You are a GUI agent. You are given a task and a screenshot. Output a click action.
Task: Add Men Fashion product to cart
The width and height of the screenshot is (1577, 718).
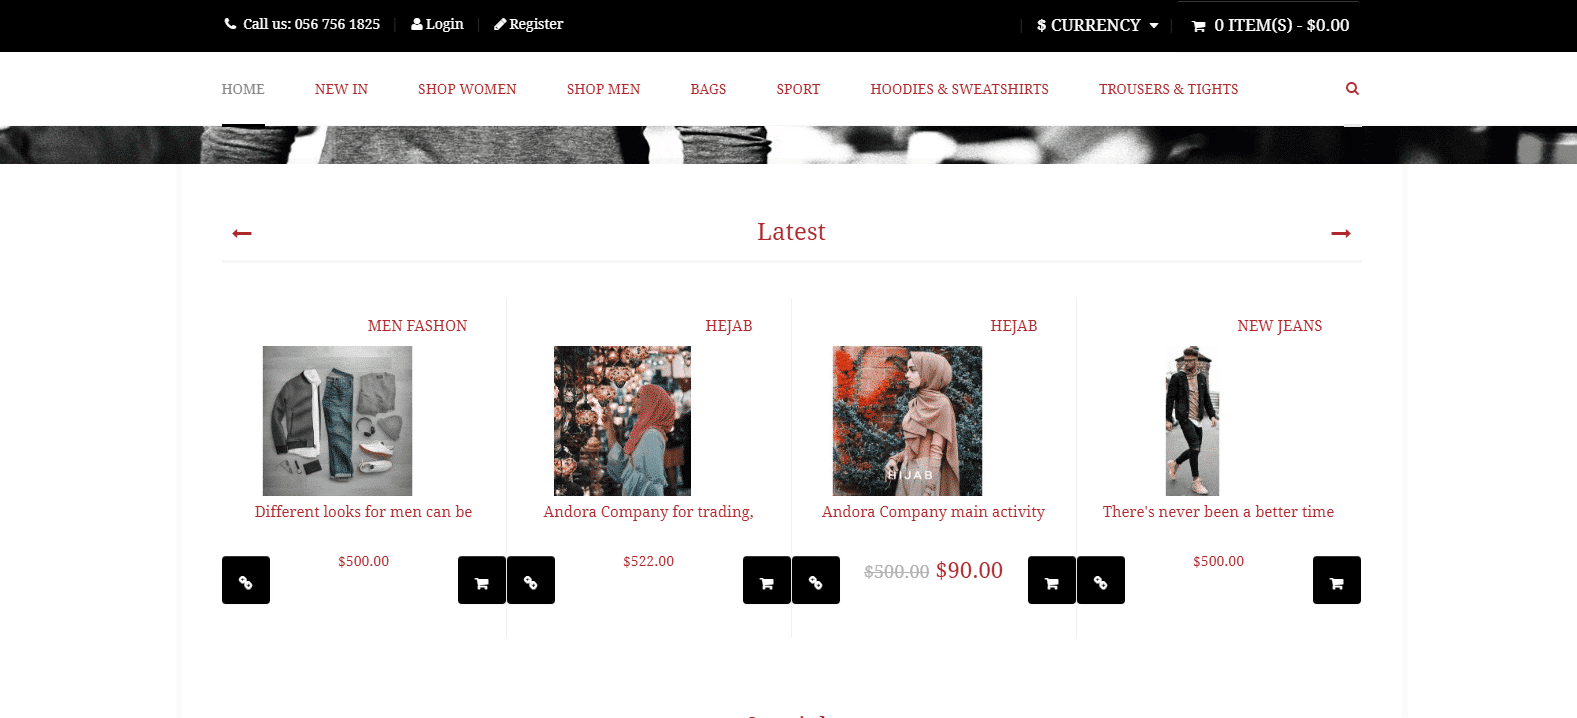[x=482, y=580]
